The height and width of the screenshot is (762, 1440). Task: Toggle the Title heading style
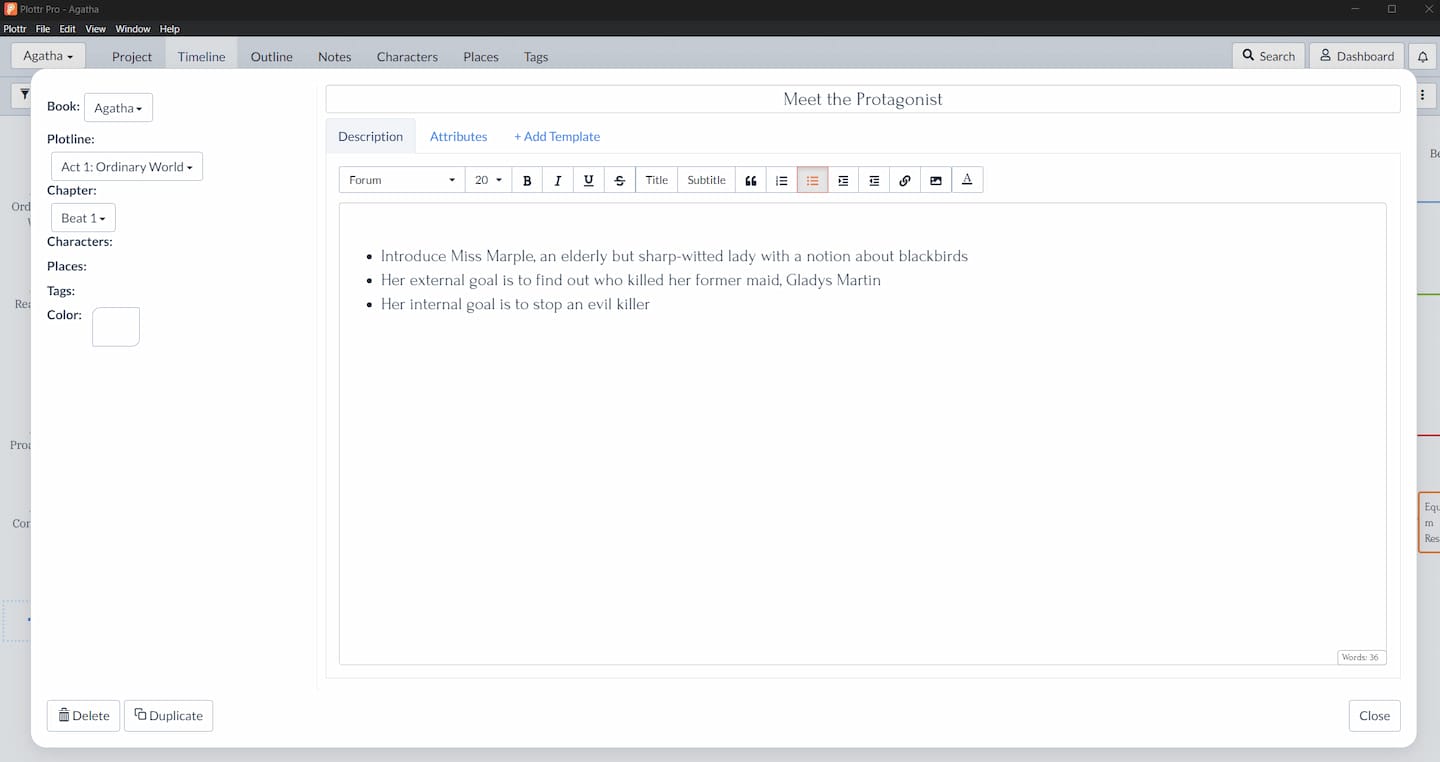[656, 179]
